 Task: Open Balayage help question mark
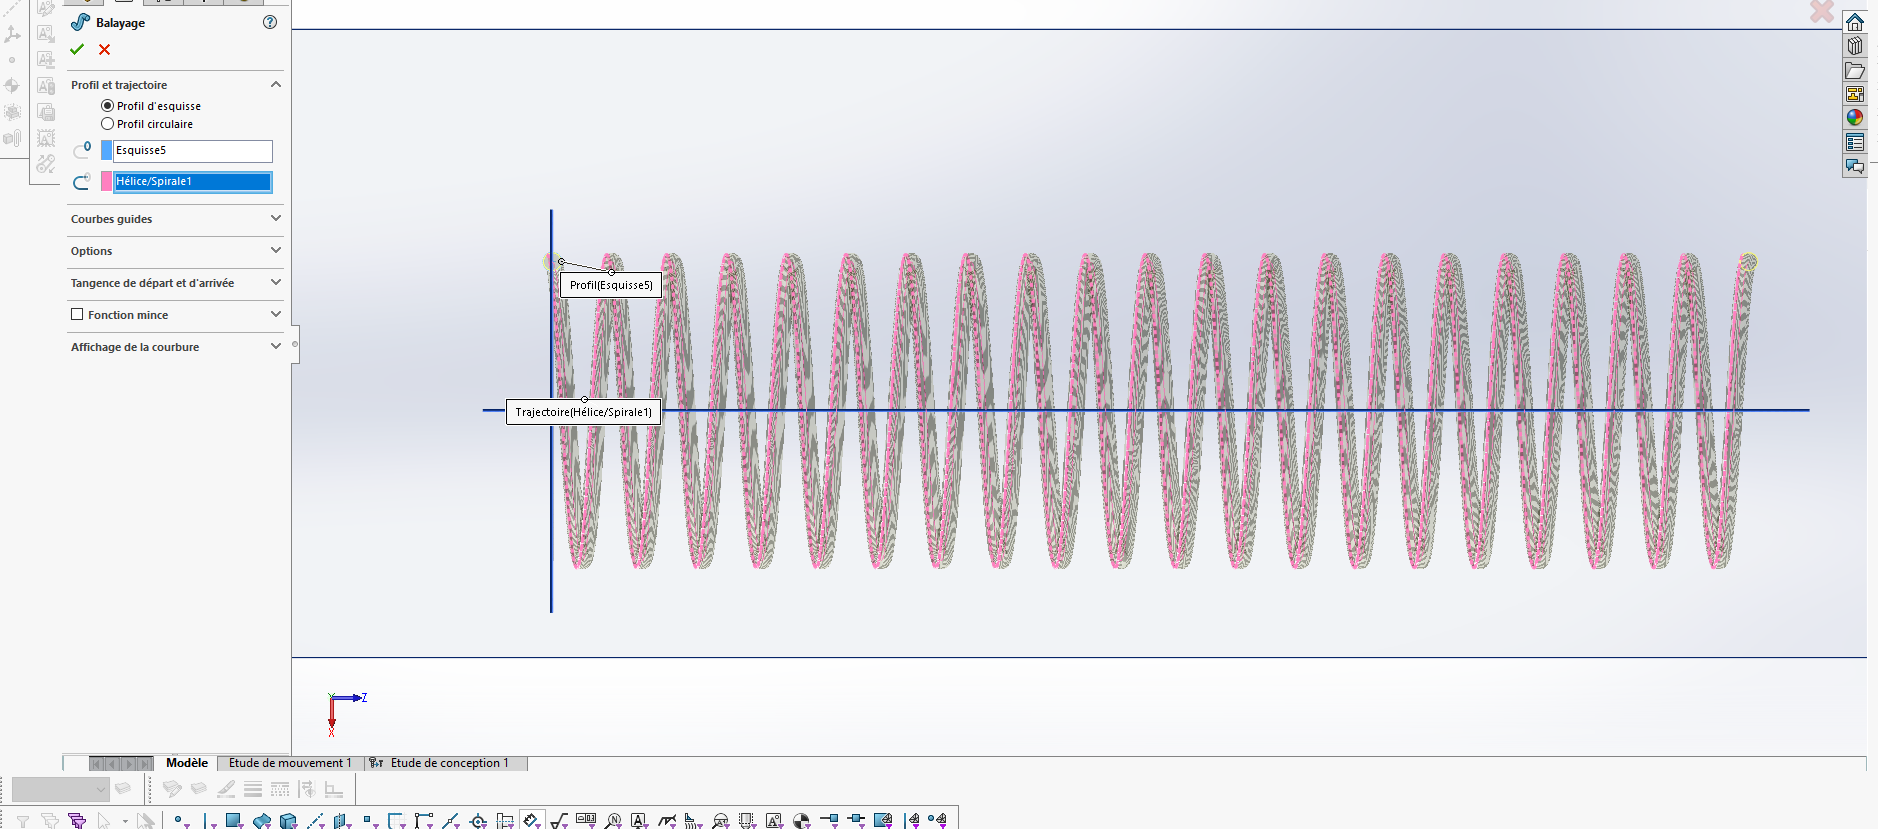click(270, 22)
